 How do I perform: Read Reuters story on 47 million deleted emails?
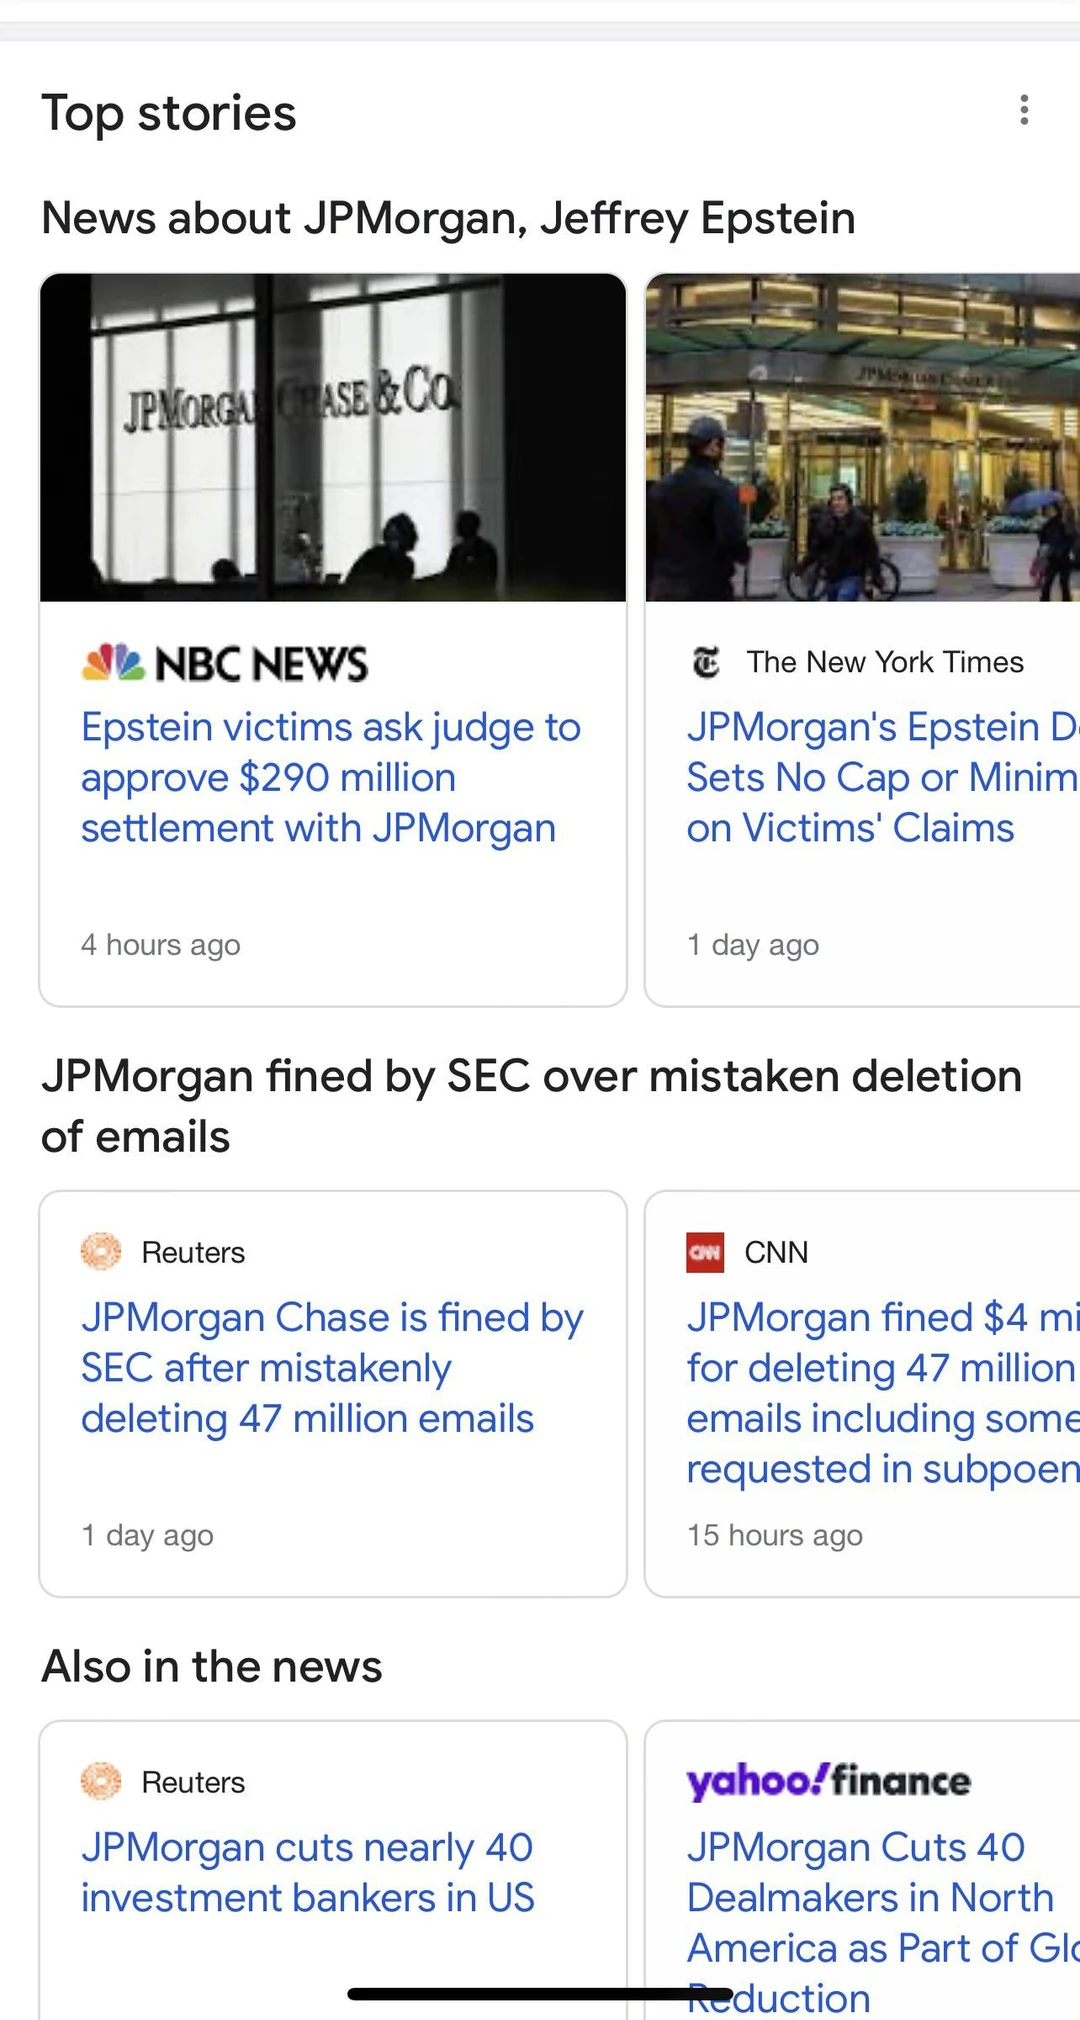[x=332, y=1368]
